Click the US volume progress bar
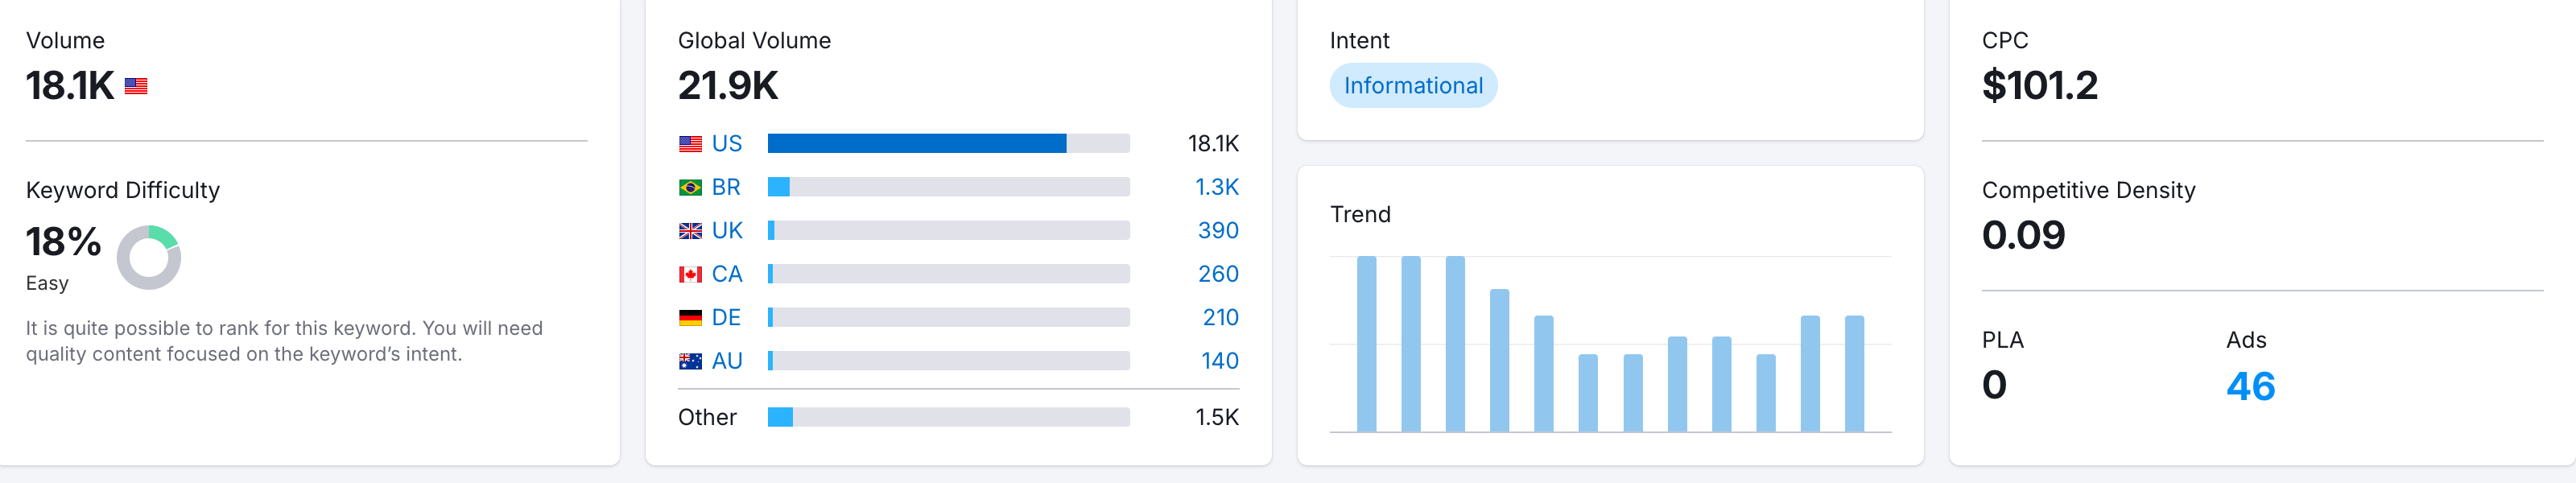Screen dimensions: 2576x483 pyautogui.click(x=949, y=144)
